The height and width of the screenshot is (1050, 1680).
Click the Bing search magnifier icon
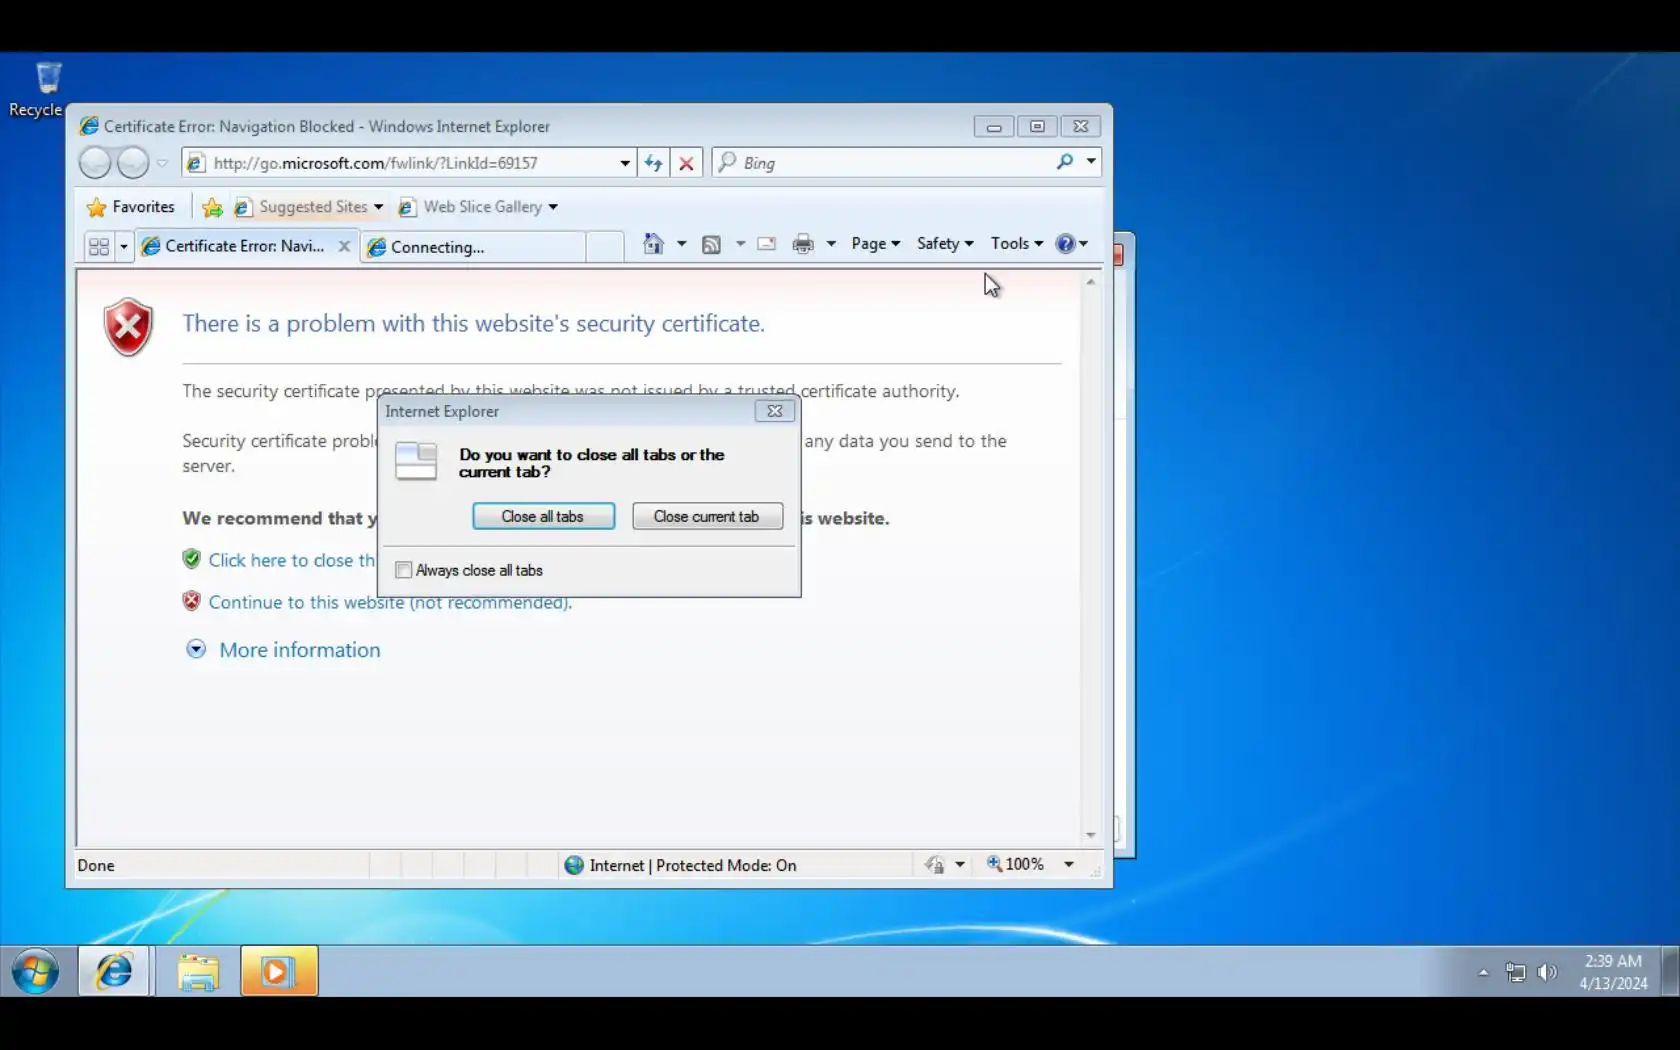tap(1065, 162)
